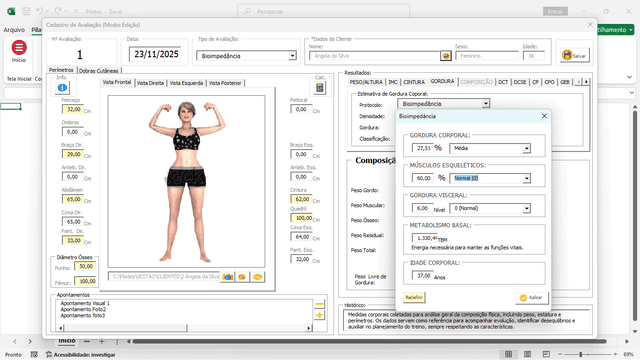Click the Excel zoom slider
Screen dimensions: 640x360
tap(580, 354)
